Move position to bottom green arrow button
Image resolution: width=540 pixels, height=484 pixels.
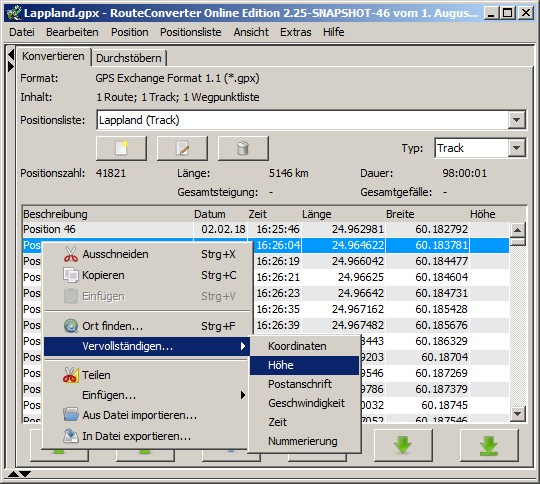(x=489, y=445)
